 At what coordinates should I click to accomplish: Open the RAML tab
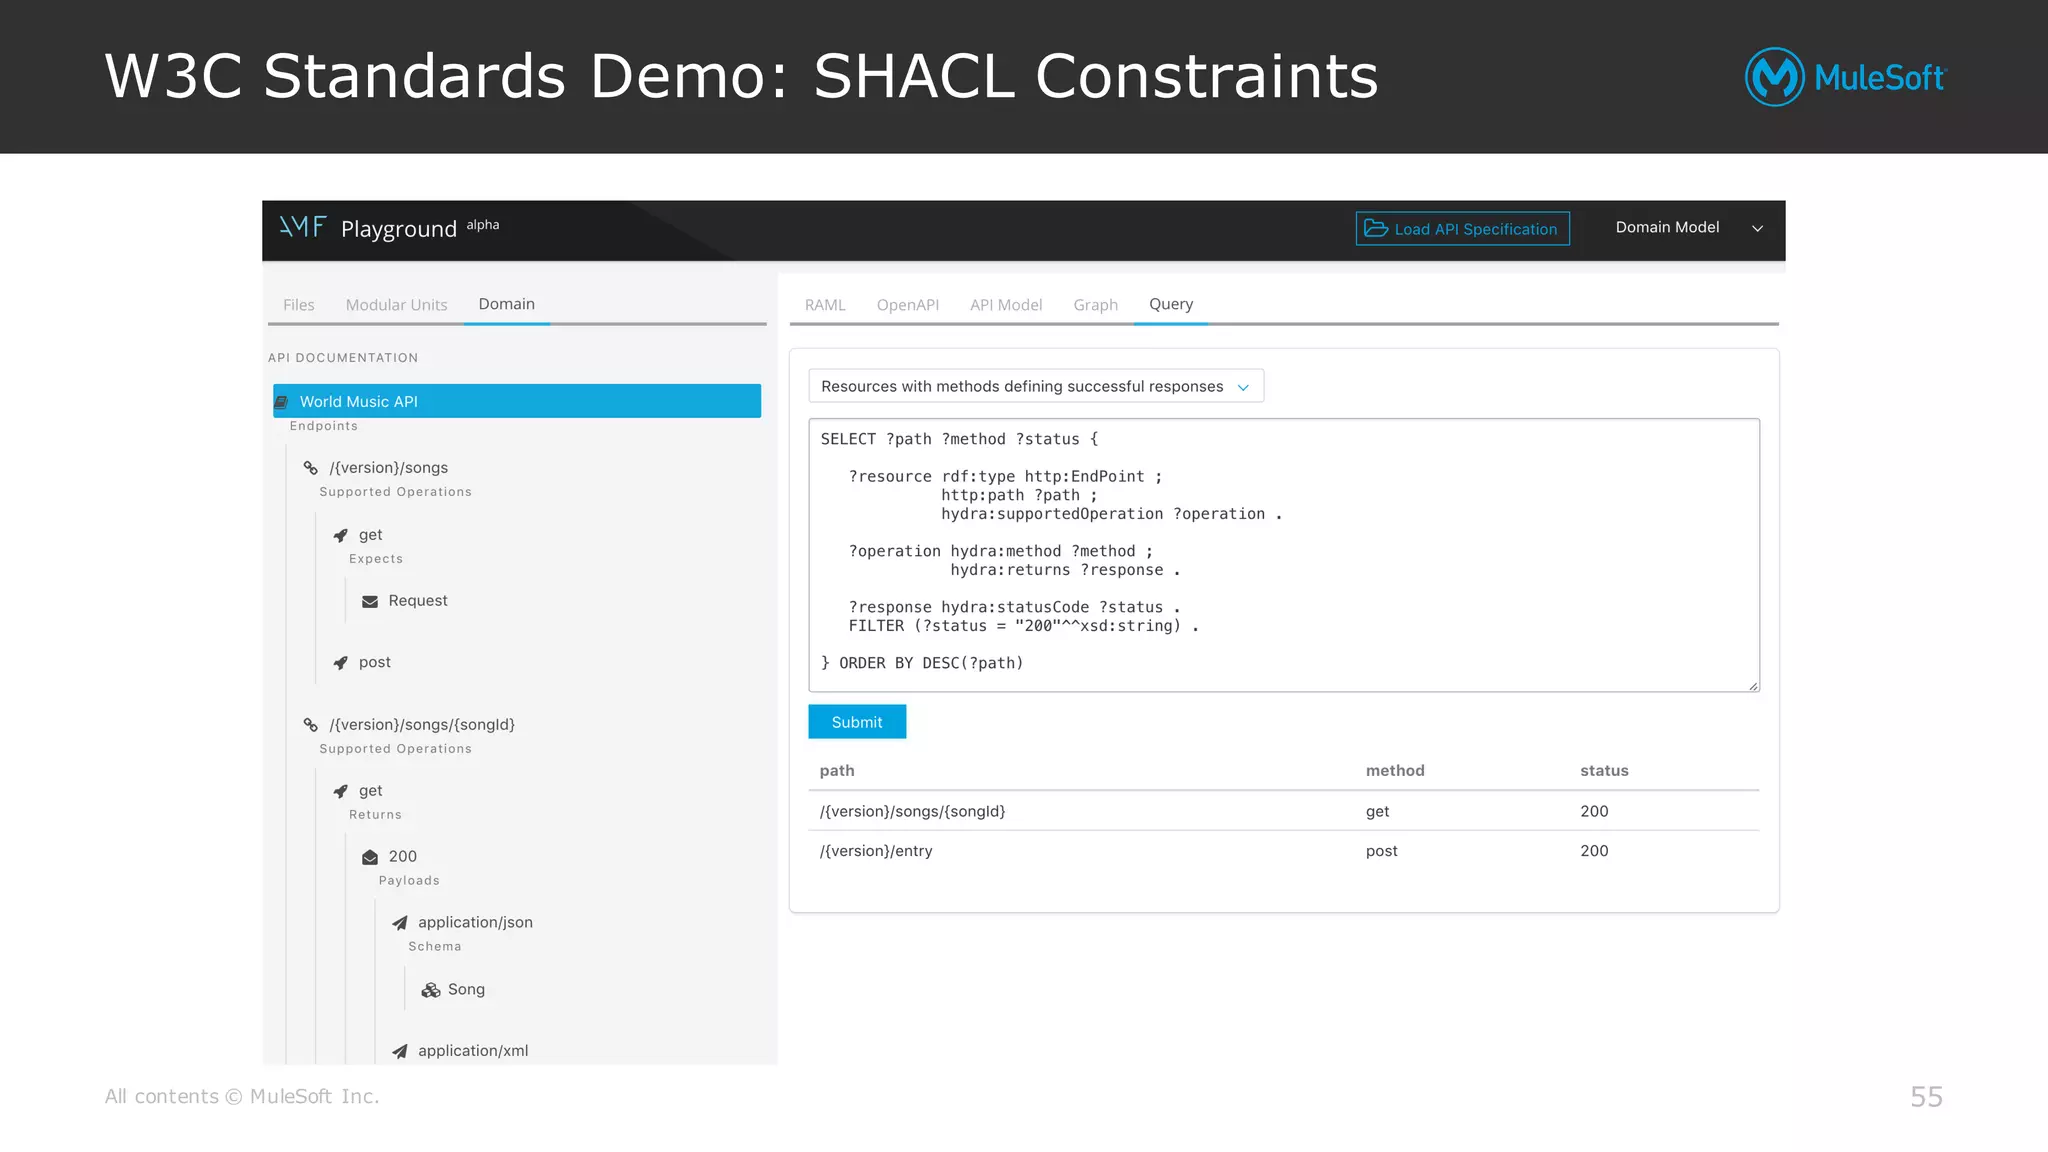(825, 305)
